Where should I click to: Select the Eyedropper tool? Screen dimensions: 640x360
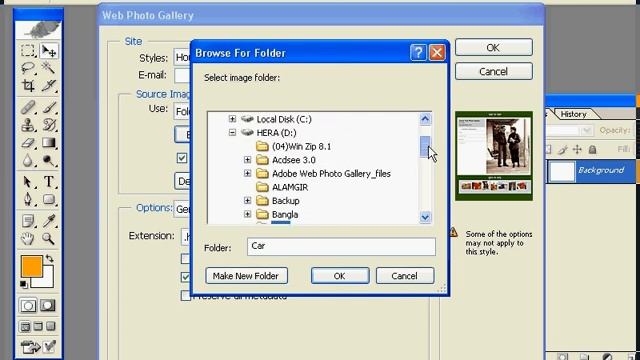point(49,221)
